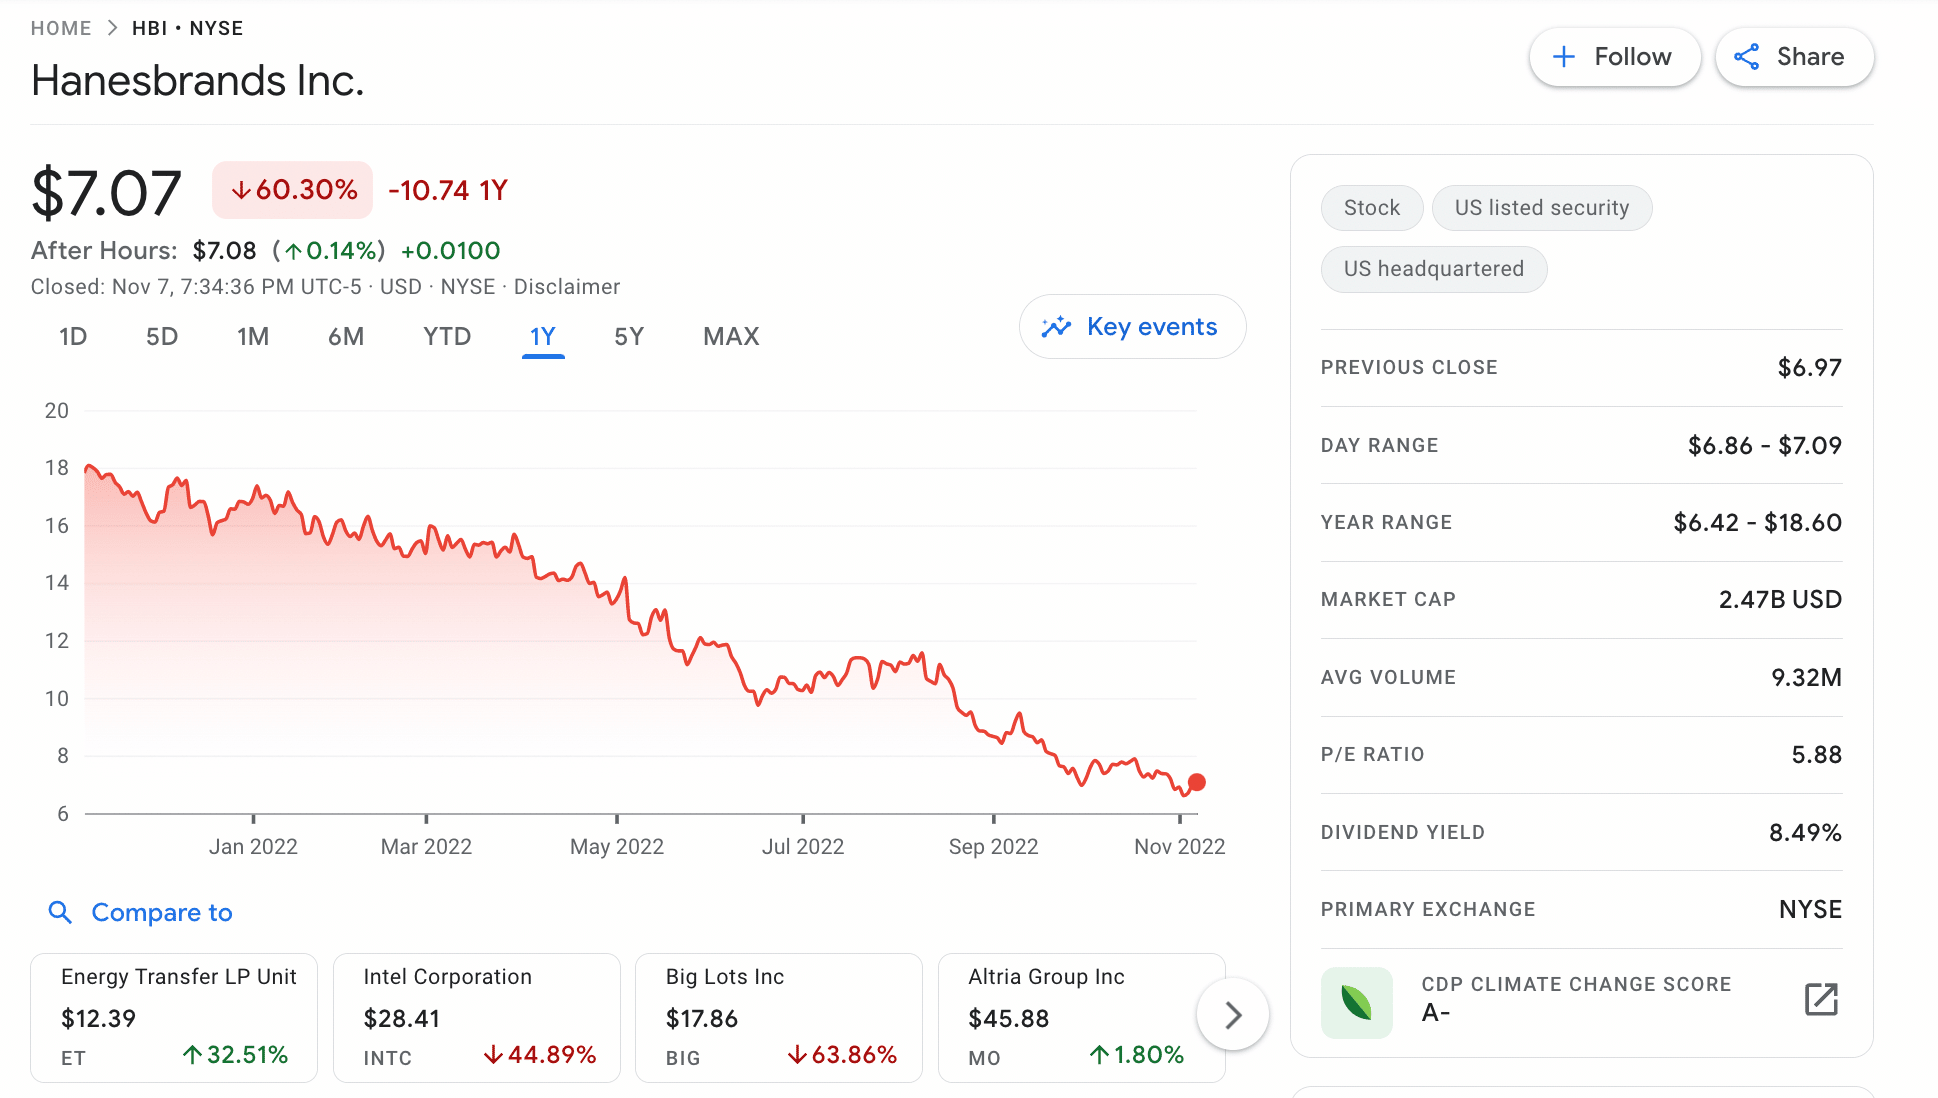The image size is (1938, 1098).
Task: Click the Jul 2022 axis label
Action: (803, 846)
